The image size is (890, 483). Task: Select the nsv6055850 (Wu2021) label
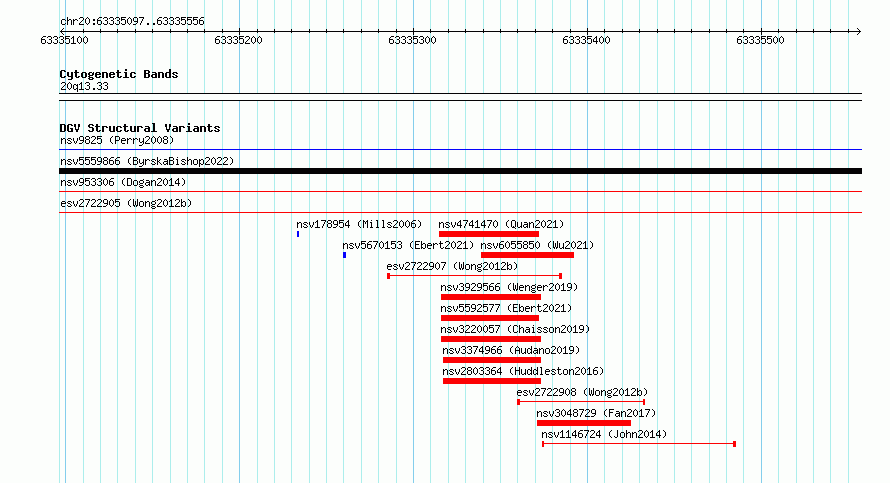(x=537, y=245)
